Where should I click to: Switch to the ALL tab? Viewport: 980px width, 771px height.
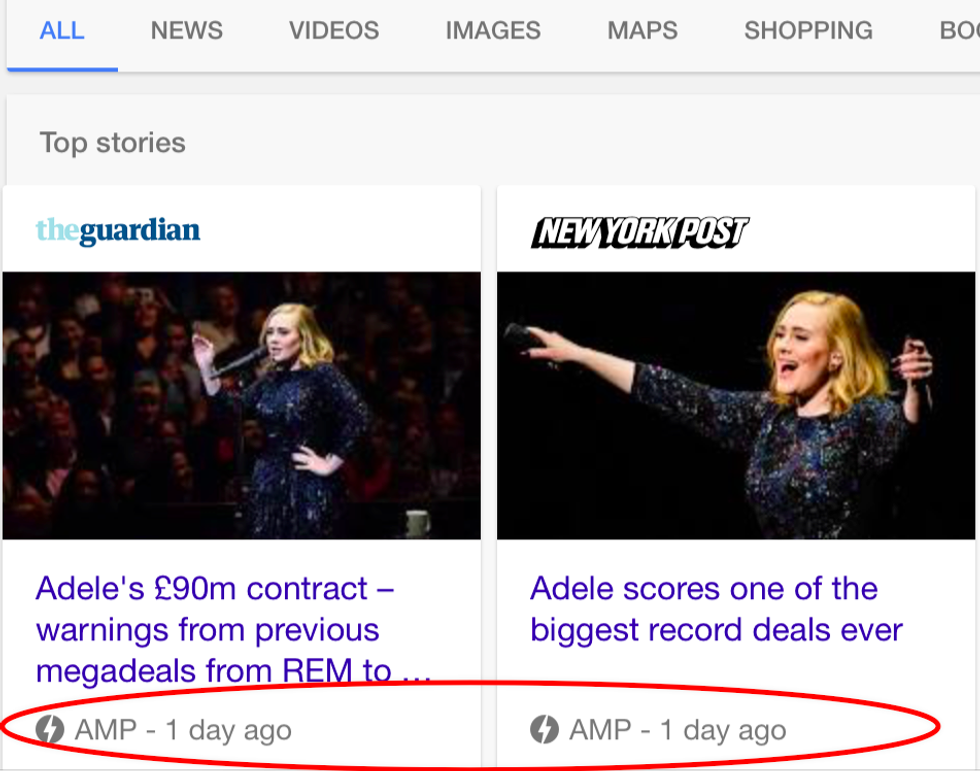[x=62, y=31]
